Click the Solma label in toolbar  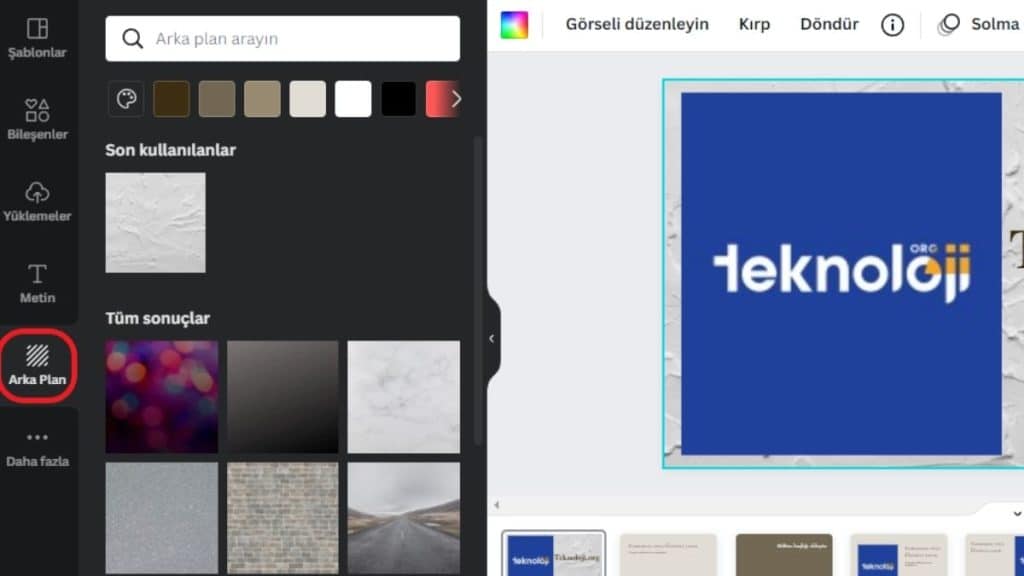tap(995, 24)
